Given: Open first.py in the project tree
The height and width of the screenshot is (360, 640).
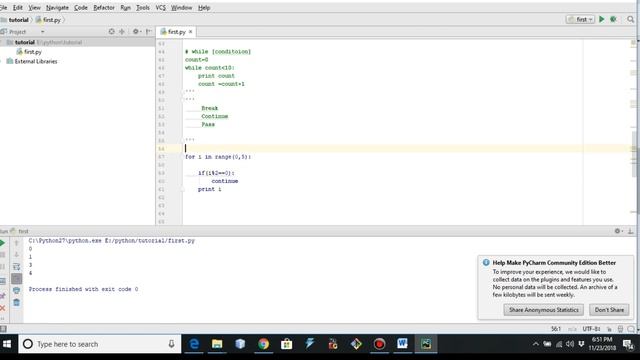Looking at the screenshot, I should tap(29, 52).
